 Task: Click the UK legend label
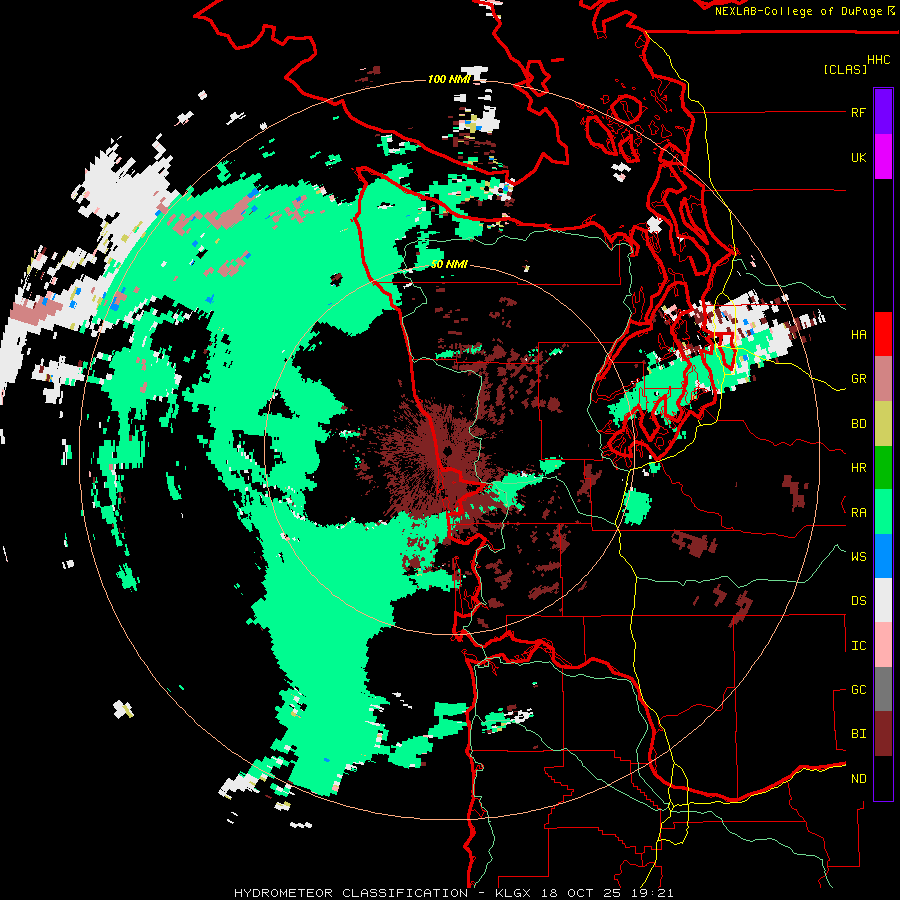858,157
